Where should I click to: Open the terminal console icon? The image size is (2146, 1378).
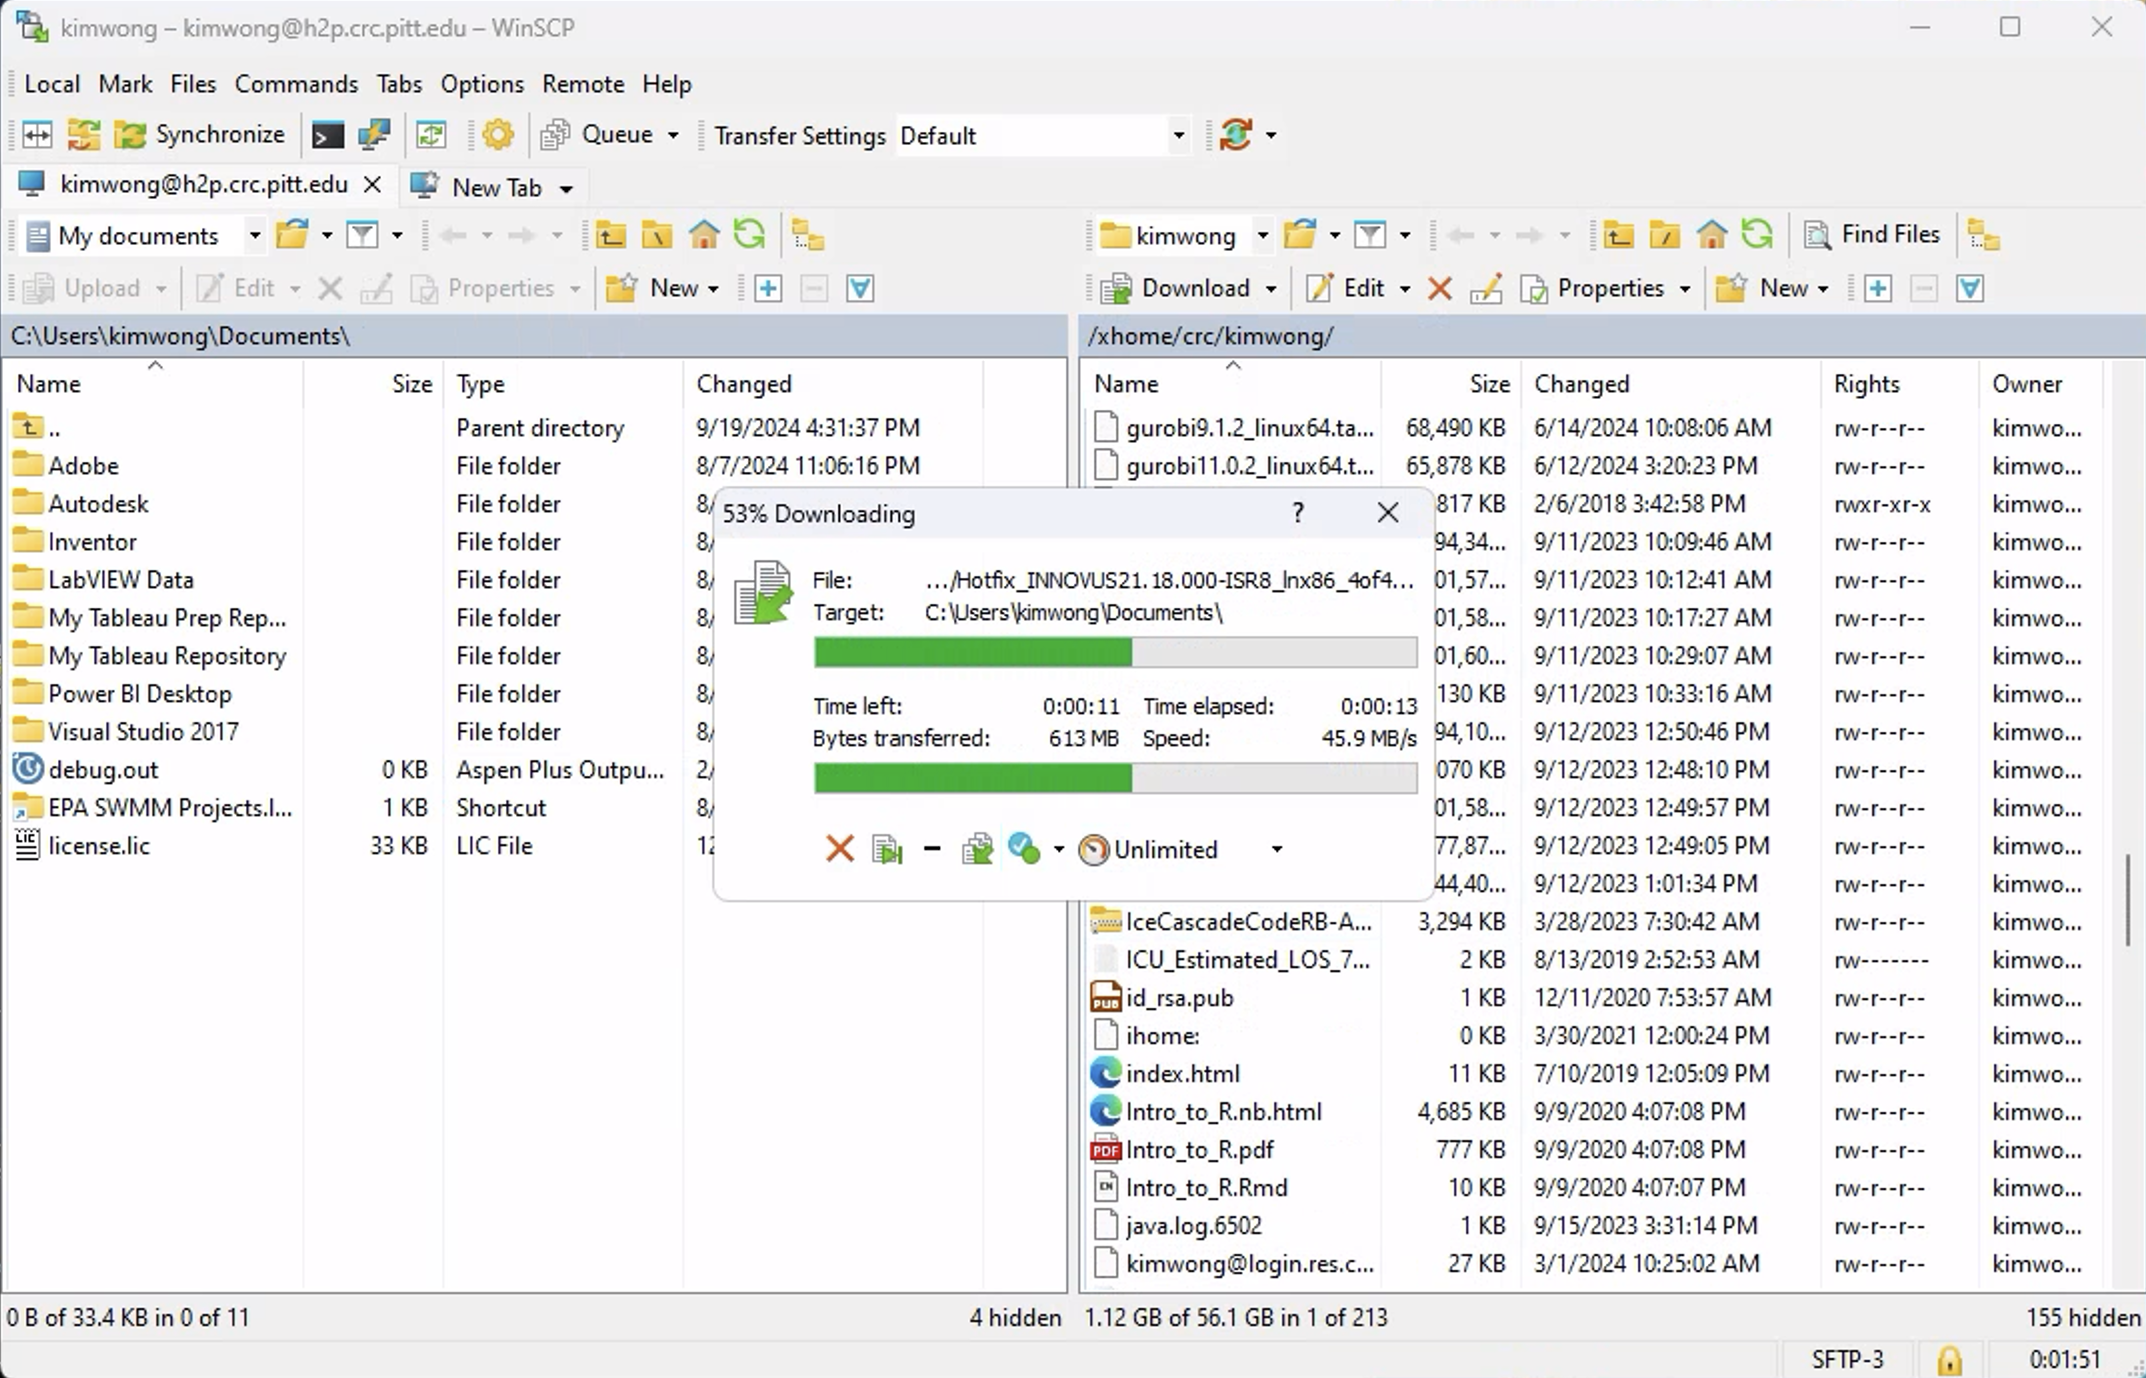click(x=327, y=134)
